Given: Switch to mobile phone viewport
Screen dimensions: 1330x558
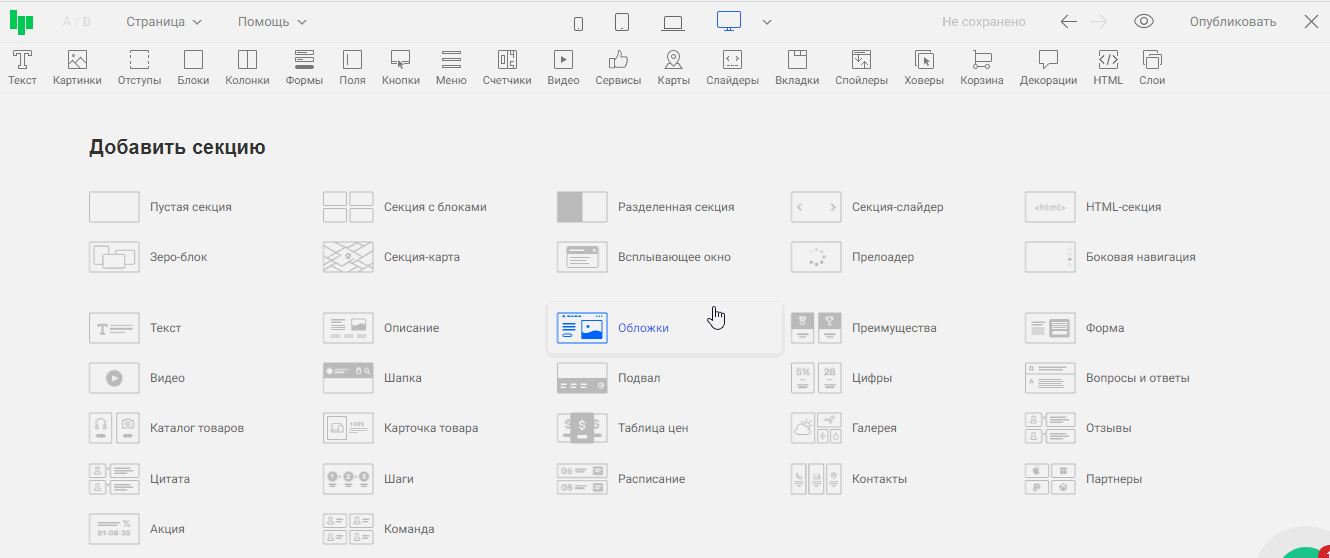Looking at the screenshot, I should 578,23.
